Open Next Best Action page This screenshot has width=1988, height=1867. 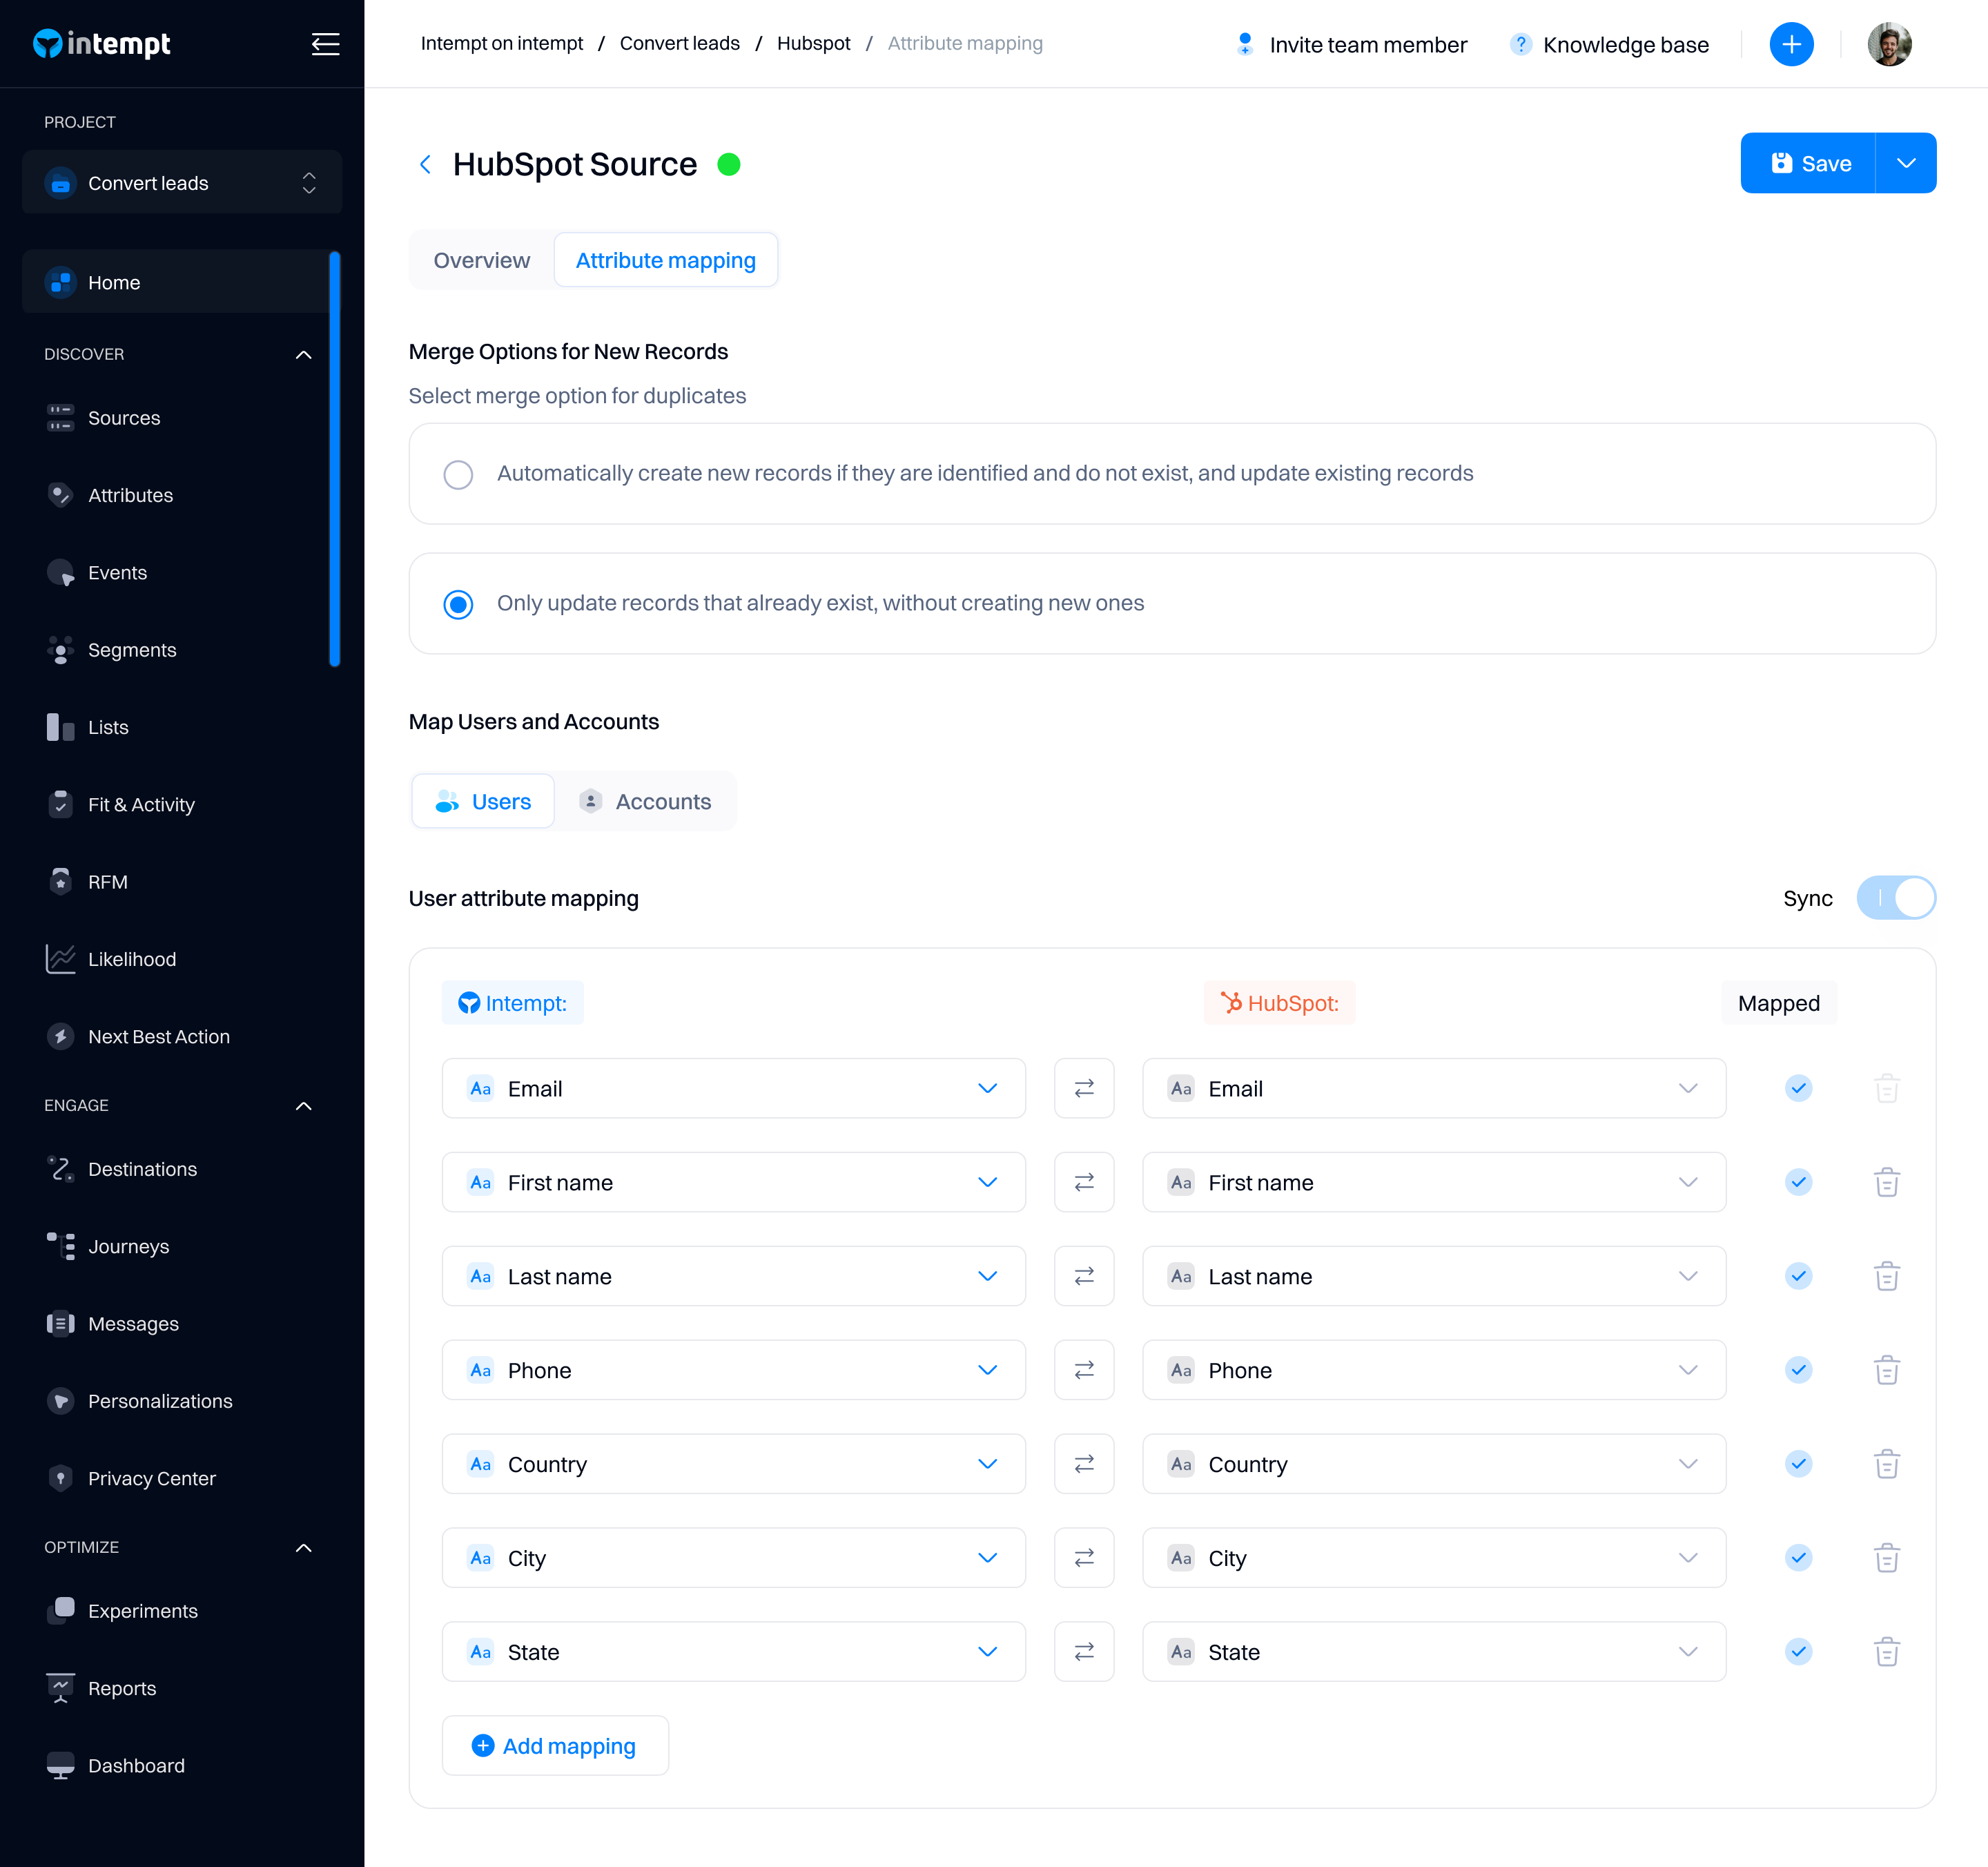click(x=158, y=1036)
